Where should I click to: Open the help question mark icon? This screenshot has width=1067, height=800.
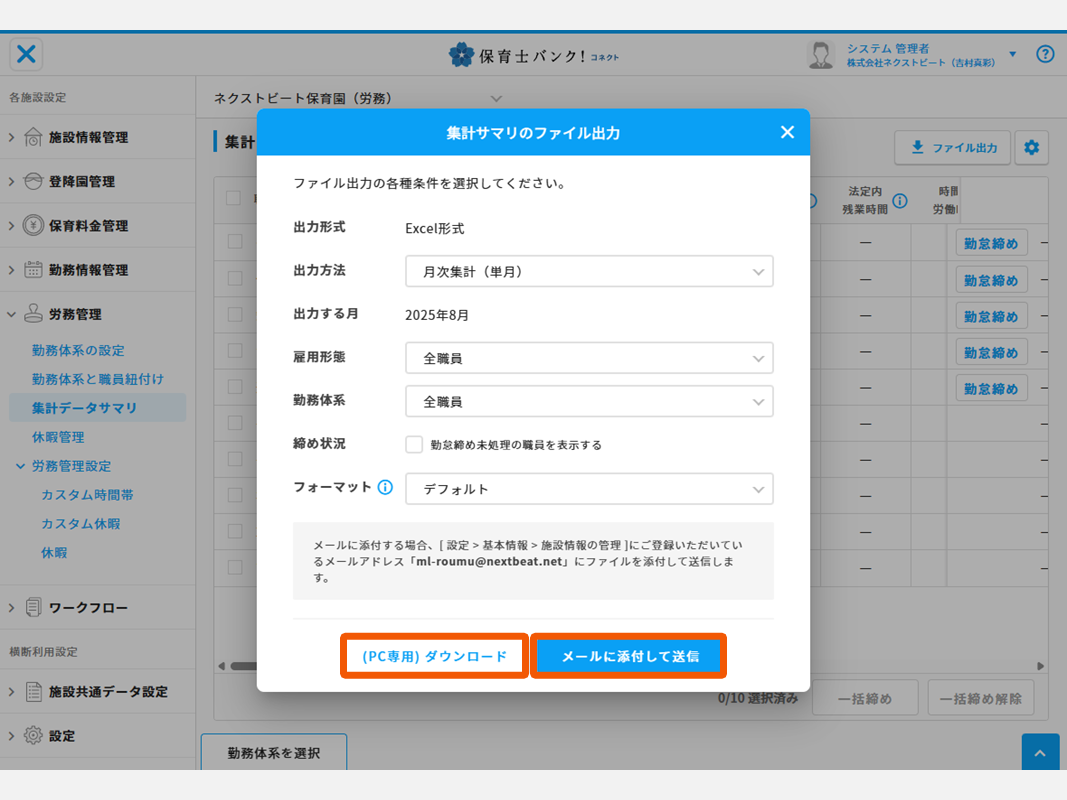click(x=1045, y=54)
